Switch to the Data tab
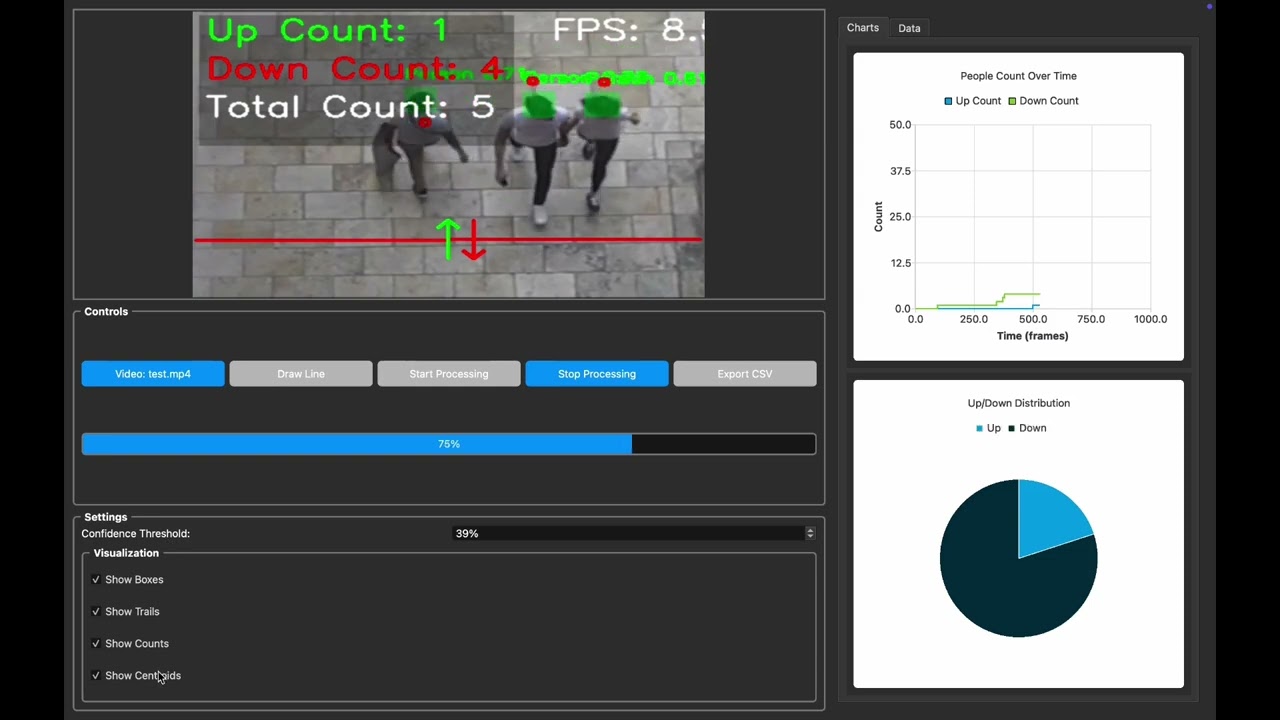The width and height of the screenshot is (1280, 720). pos(909,28)
